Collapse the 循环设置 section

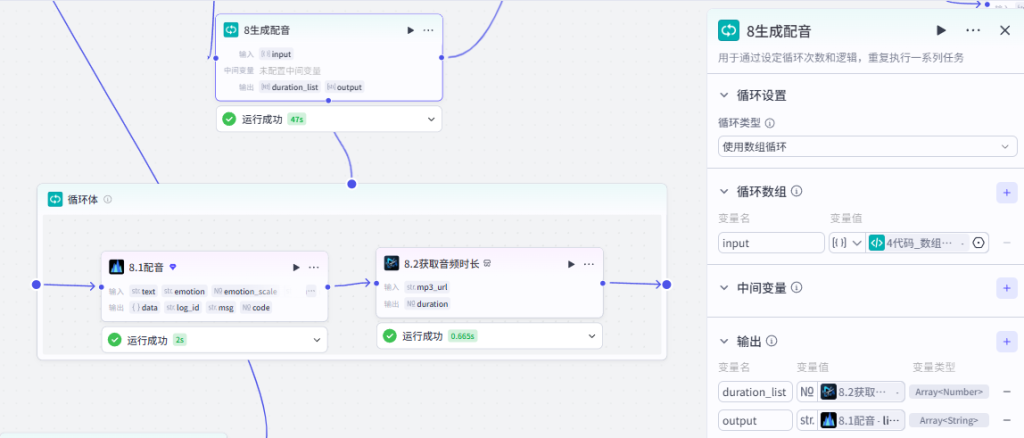click(724, 95)
